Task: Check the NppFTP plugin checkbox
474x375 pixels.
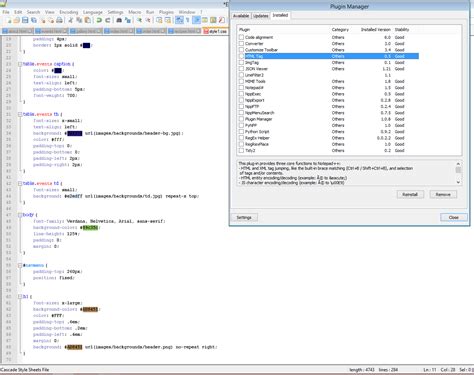Action: click(241, 107)
